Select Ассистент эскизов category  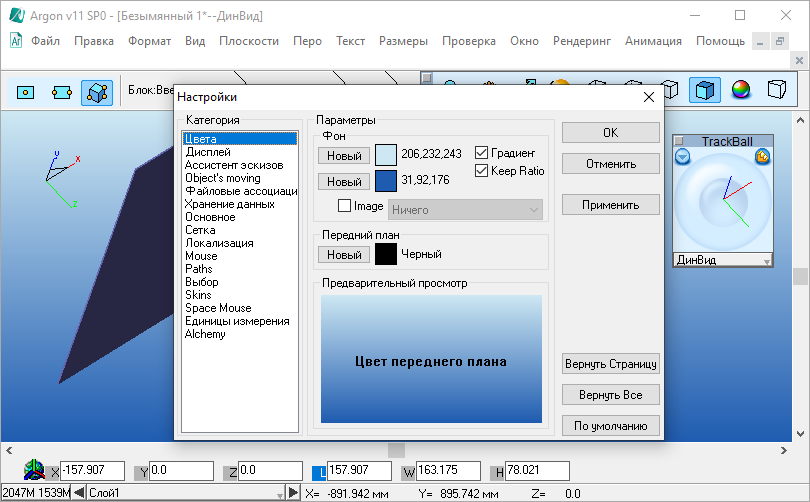tap(234, 165)
